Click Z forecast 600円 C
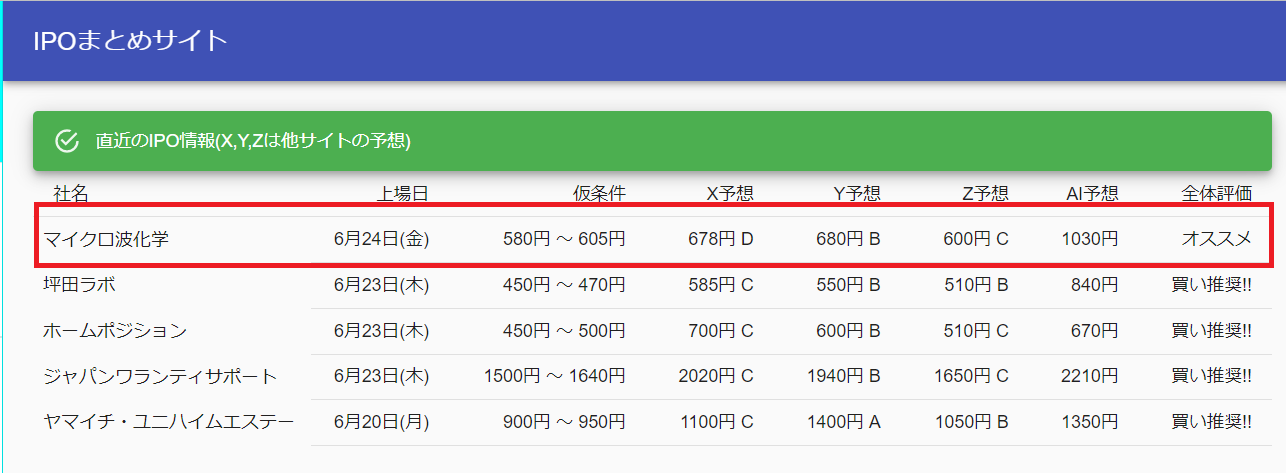 (976, 239)
